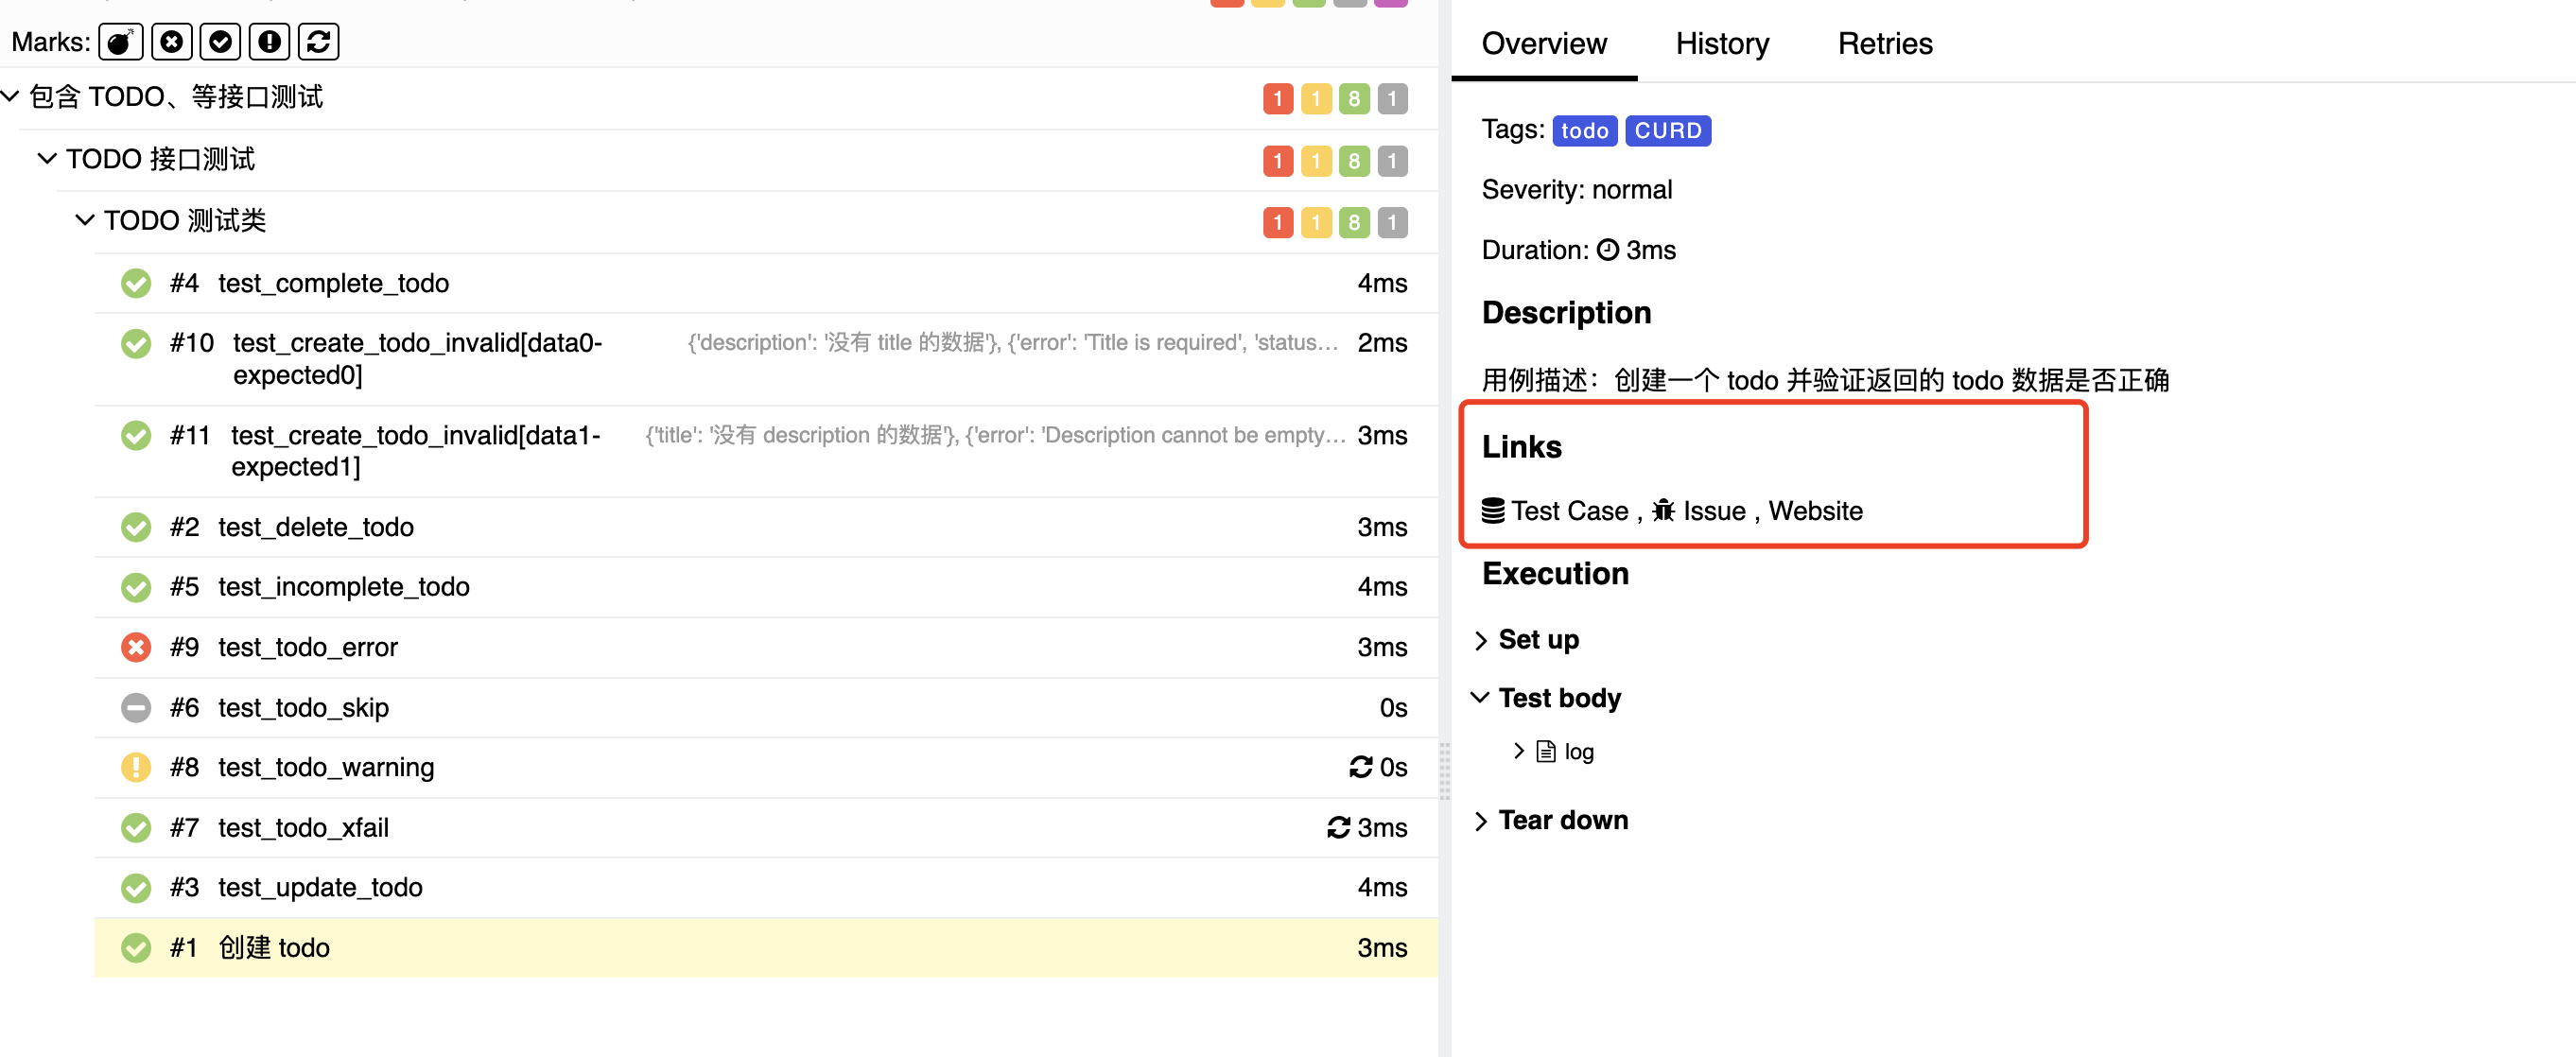2576x1057 pixels.
Task: Click the retry icon on test_todo_warning row
Action: 1360,767
